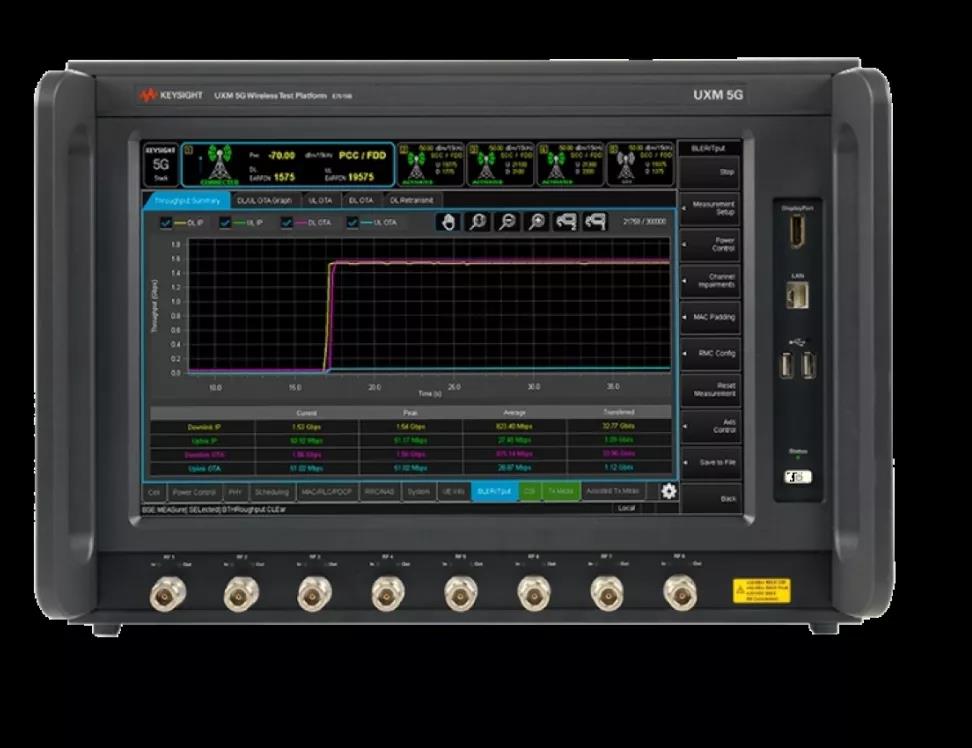Select the pan hand tool above the graph
This screenshot has width=972, height=748.
tap(448, 222)
